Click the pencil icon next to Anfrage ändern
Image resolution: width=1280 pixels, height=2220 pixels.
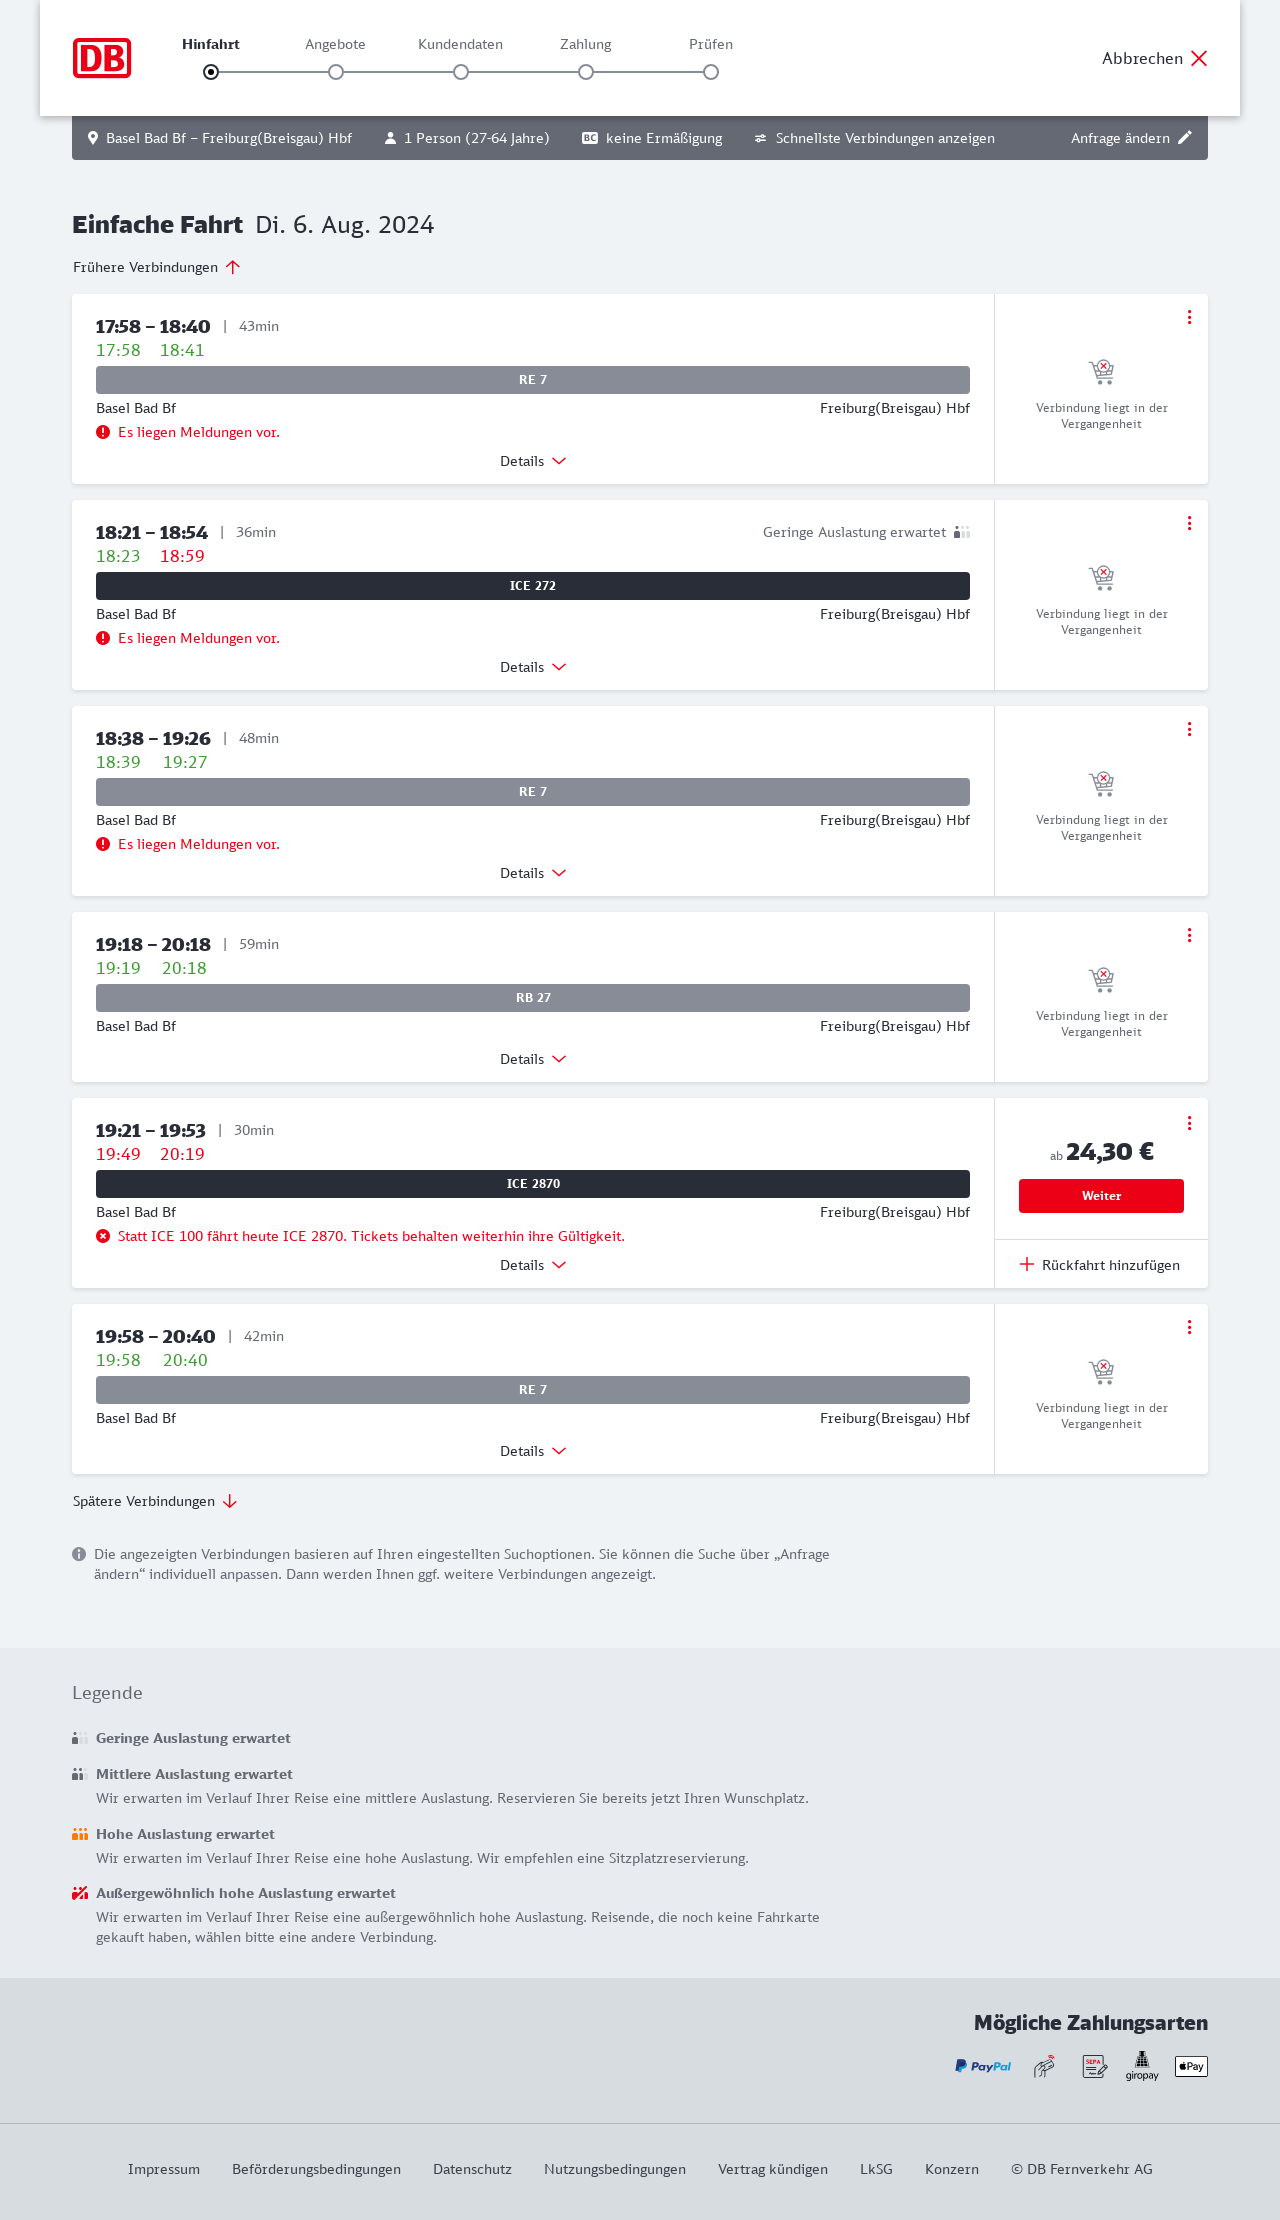[1185, 138]
